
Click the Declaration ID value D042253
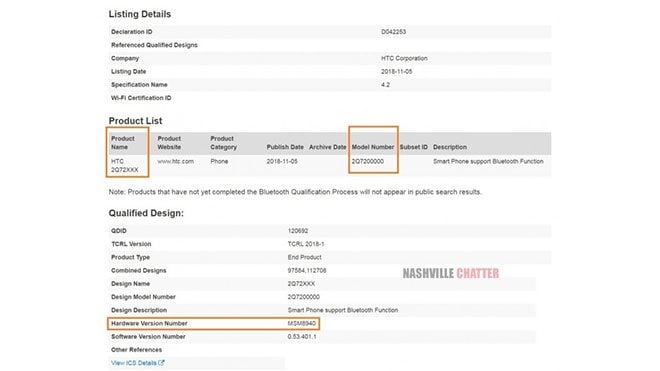[x=394, y=32]
